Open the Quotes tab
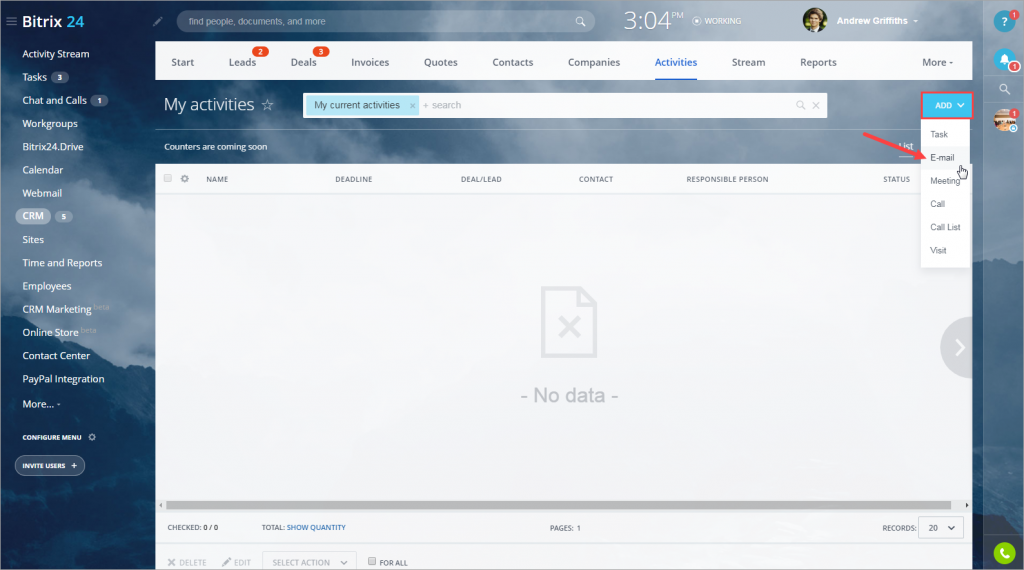The height and width of the screenshot is (570, 1024). (x=441, y=63)
